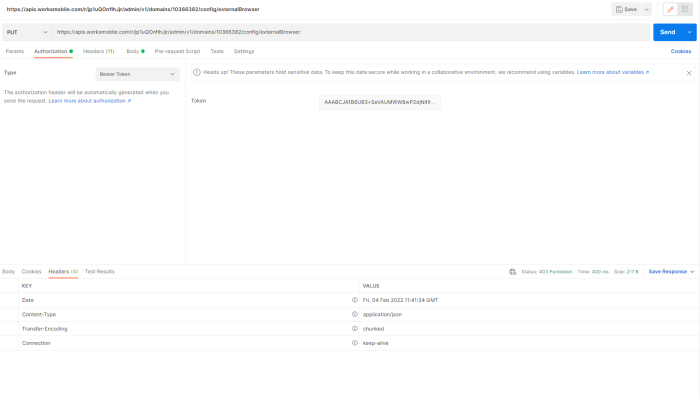This screenshot has width=700, height=397.
Task: Select the response Headers (4) tab
Action: click(x=63, y=272)
